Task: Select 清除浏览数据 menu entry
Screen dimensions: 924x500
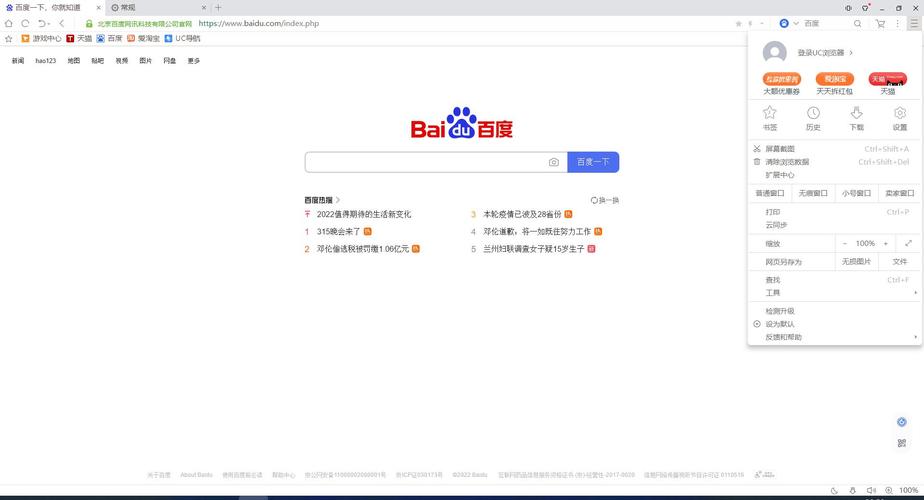Action: (x=833, y=162)
